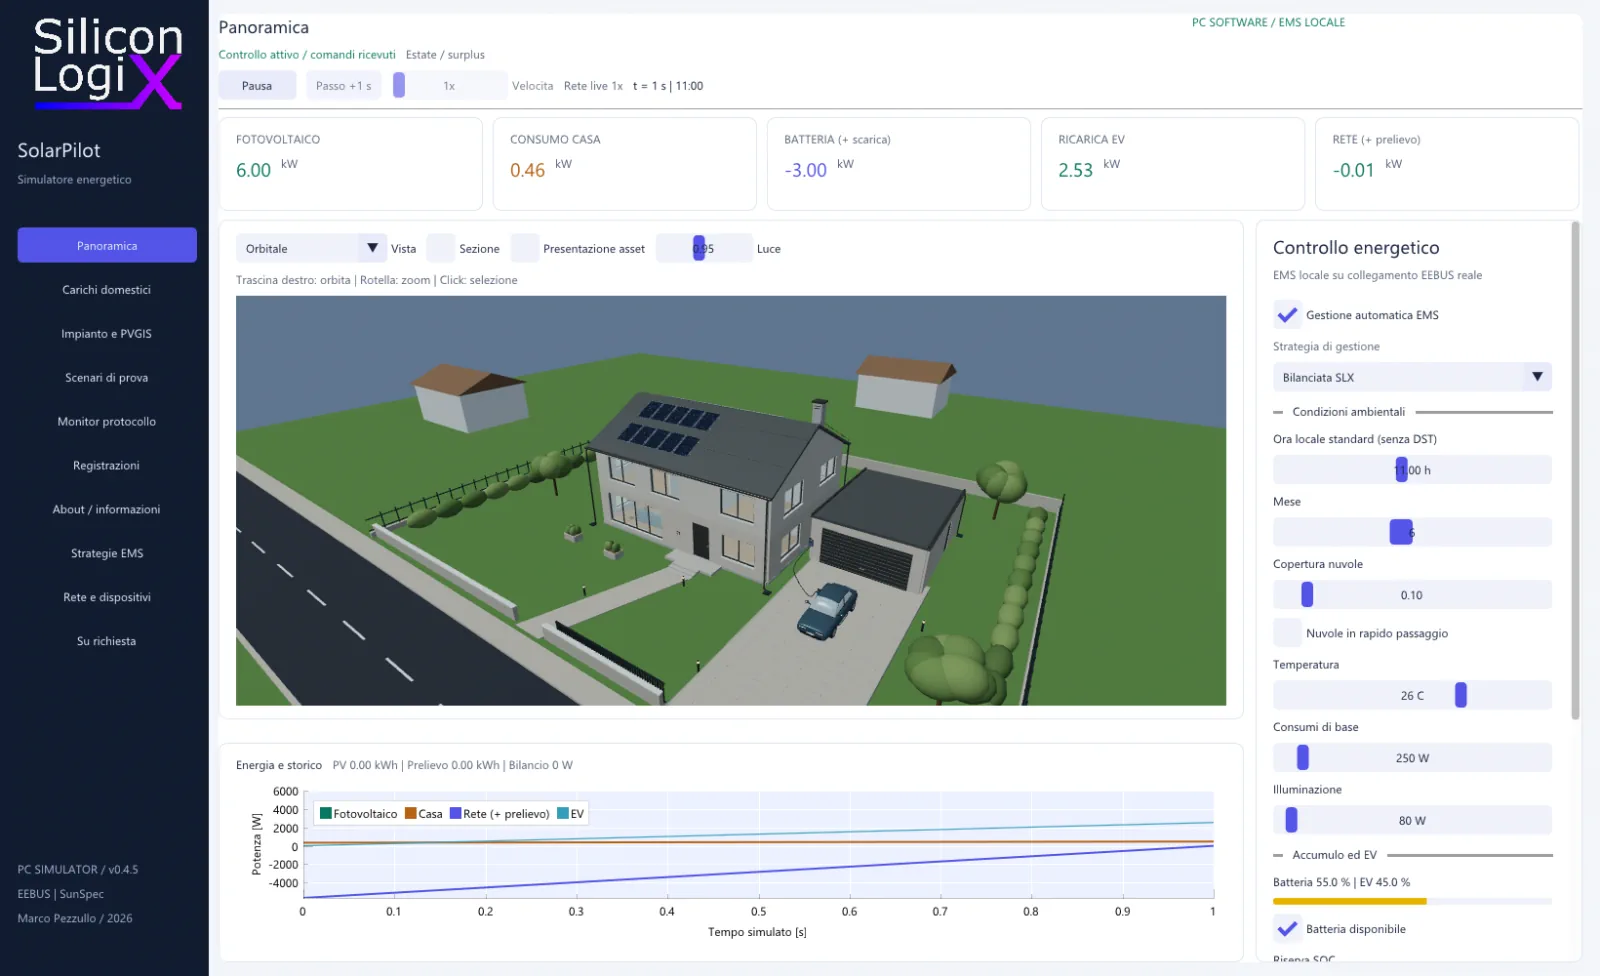Open Rete e dispositivi page
This screenshot has height=976, width=1600.
(x=107, y=597)
